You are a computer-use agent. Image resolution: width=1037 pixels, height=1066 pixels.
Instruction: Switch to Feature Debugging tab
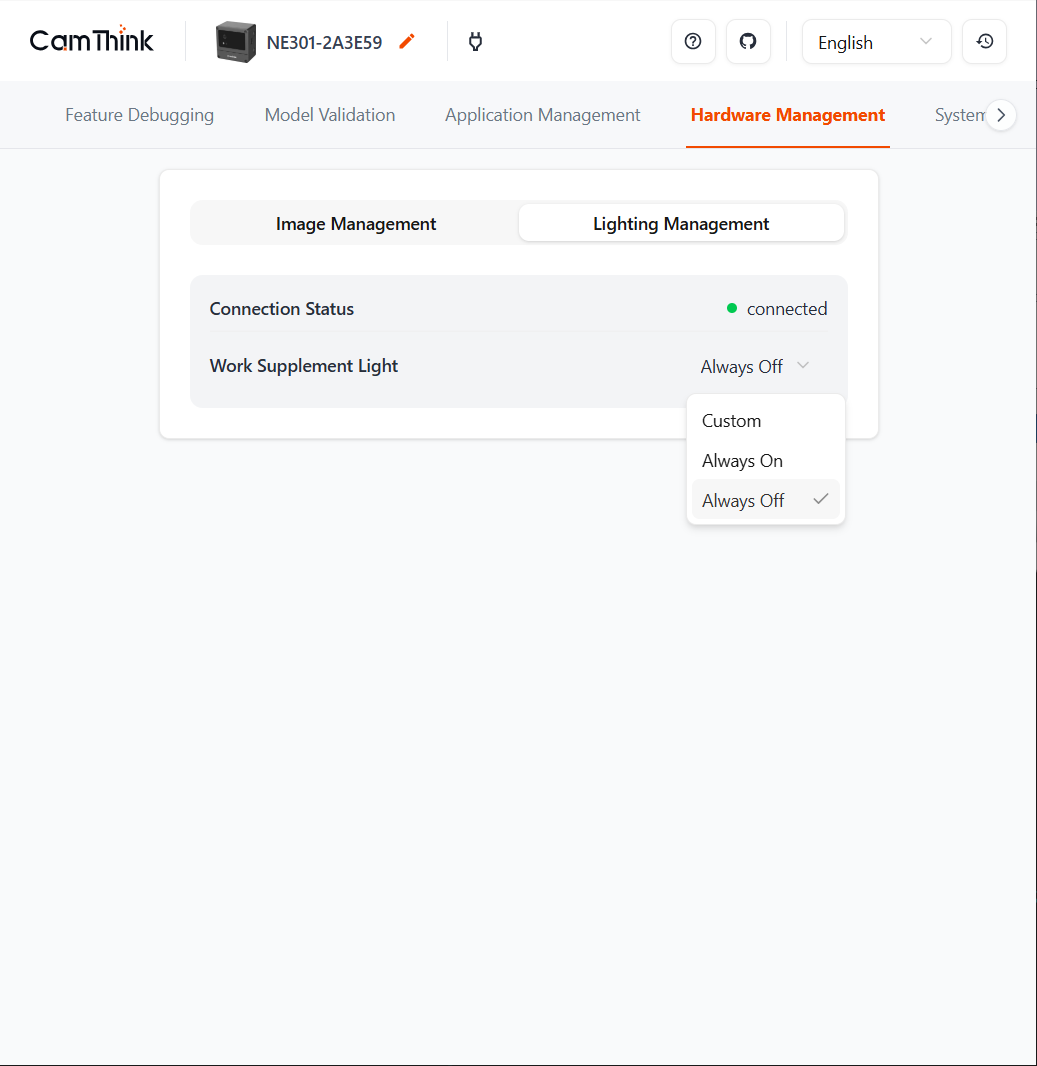(x=140, y=115)
